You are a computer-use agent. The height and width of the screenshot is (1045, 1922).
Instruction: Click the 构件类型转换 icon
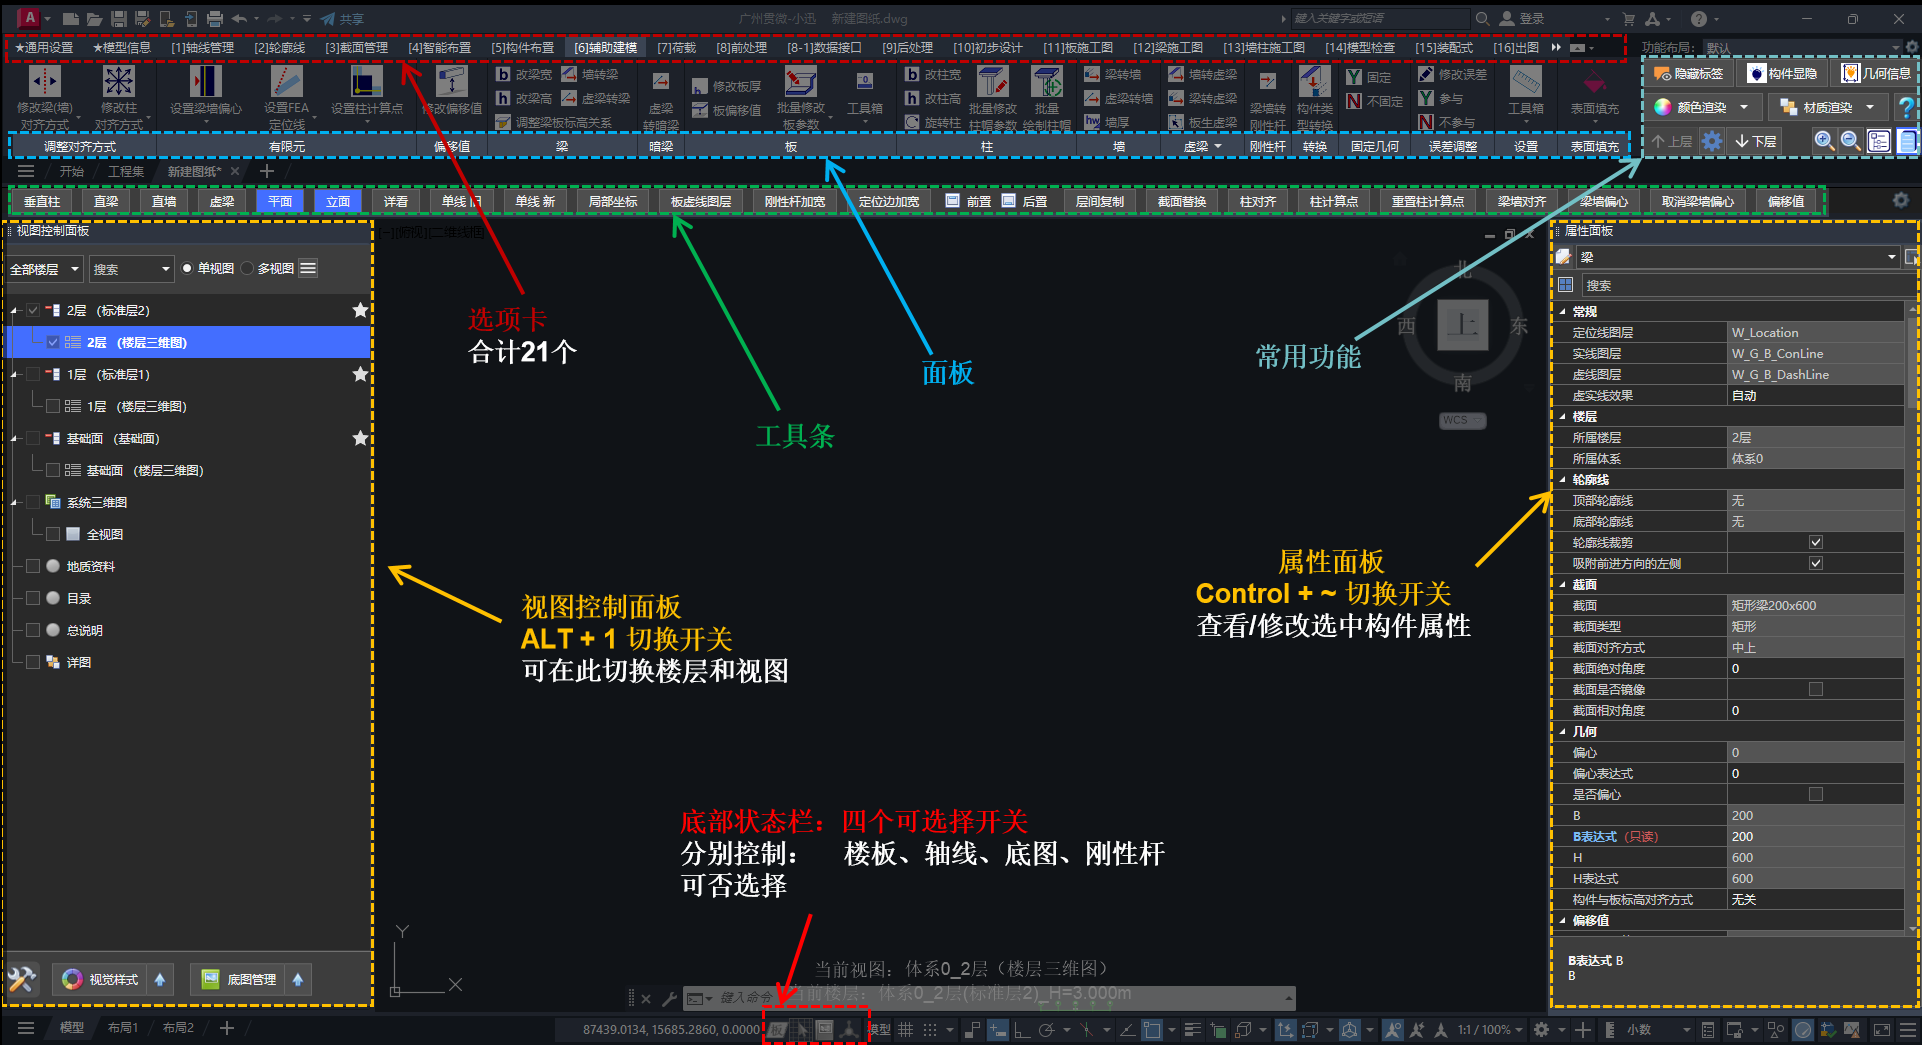[x=1314, y=82]
